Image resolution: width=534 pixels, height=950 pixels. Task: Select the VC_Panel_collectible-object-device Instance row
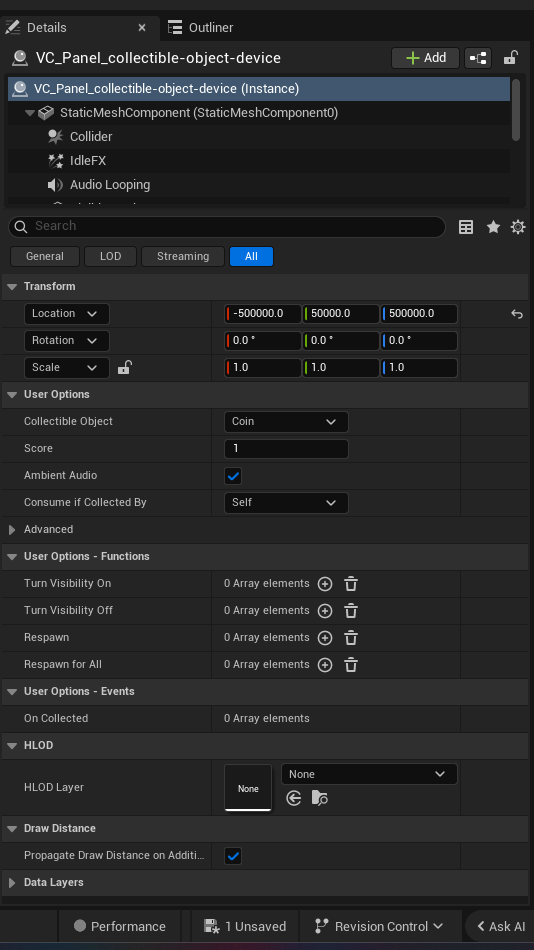tap(258, 89)
